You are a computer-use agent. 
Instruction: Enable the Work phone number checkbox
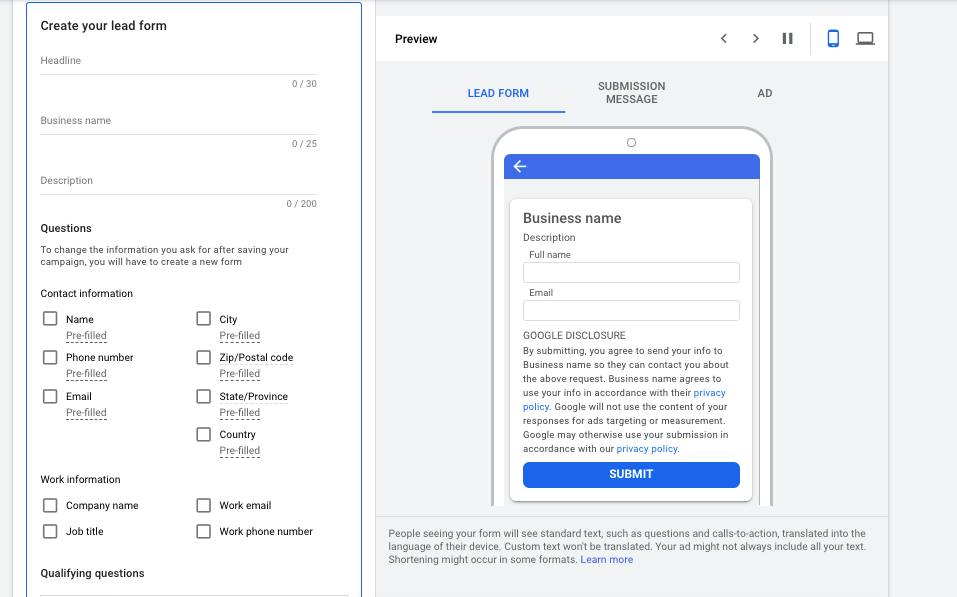203,531
